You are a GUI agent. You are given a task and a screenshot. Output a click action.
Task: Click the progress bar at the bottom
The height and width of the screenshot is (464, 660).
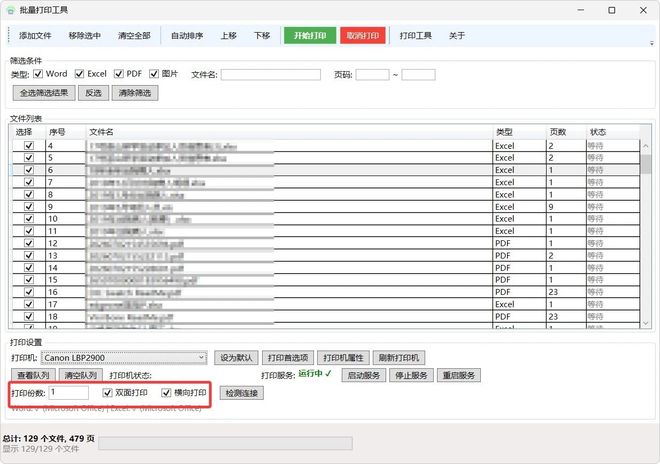(x=226, y=443)
